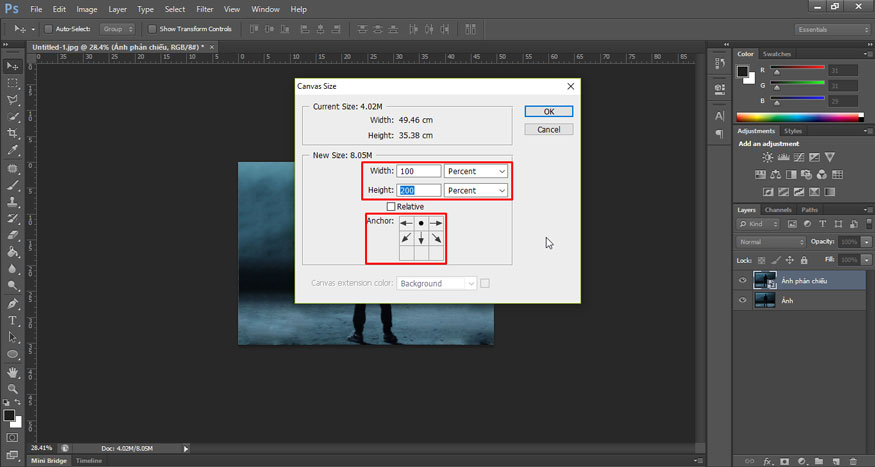The width and height of the screenshot is (875, 467).
Task: Click the Vibrance triangle adjustment icon
Action: point(830,157)
